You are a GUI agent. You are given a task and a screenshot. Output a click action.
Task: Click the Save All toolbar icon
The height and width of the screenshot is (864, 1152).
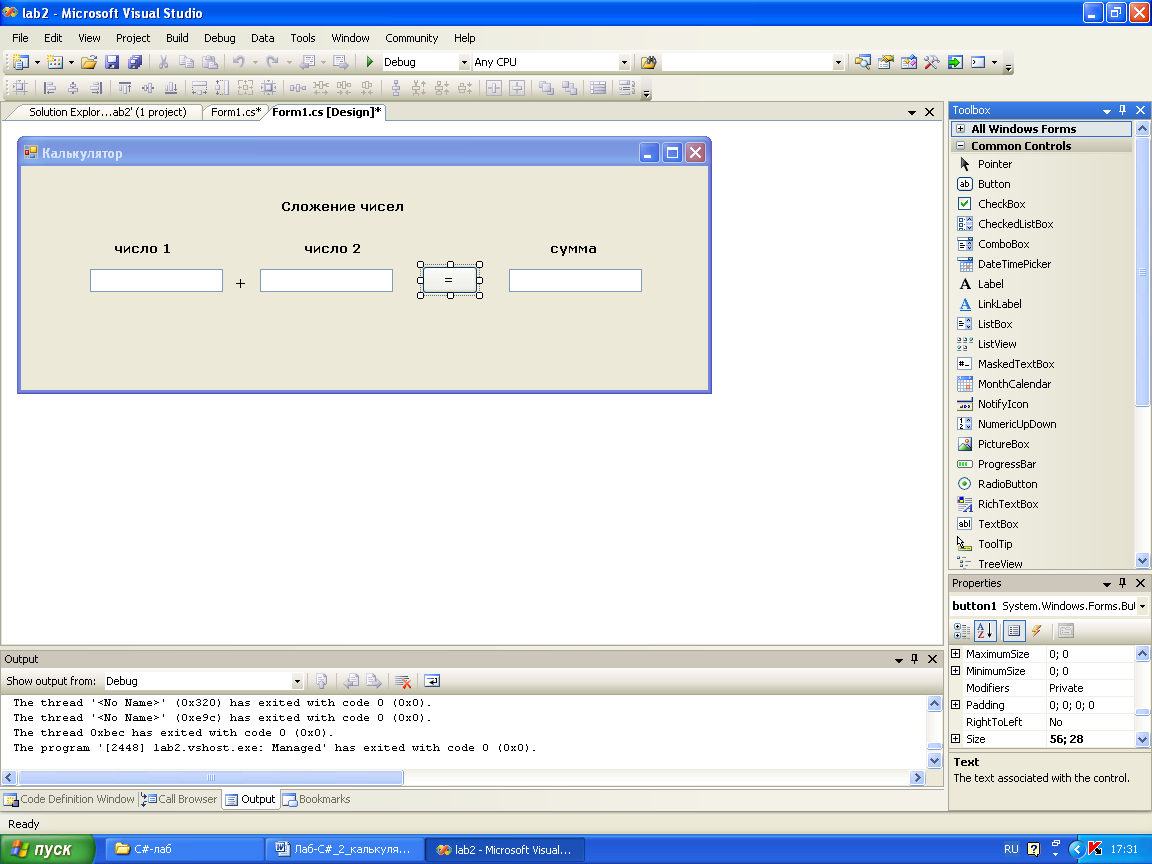pyautogui.click(x=134, y=62)
